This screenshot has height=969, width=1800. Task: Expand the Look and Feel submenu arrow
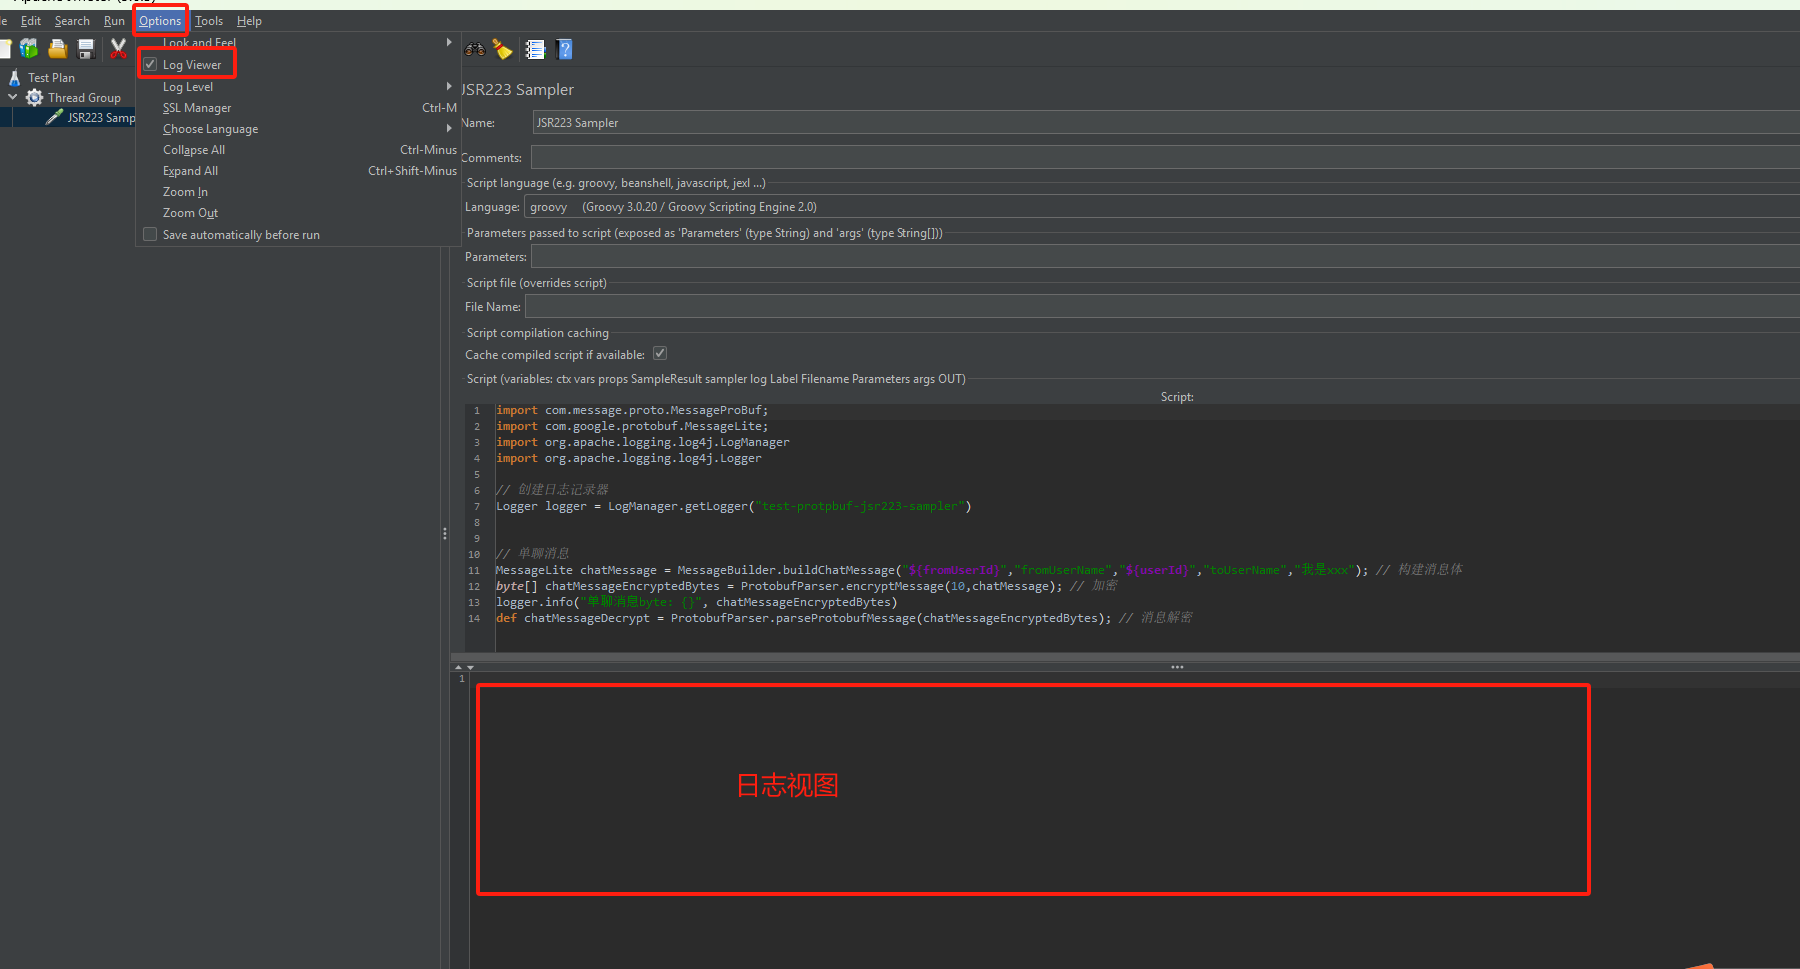449,42
